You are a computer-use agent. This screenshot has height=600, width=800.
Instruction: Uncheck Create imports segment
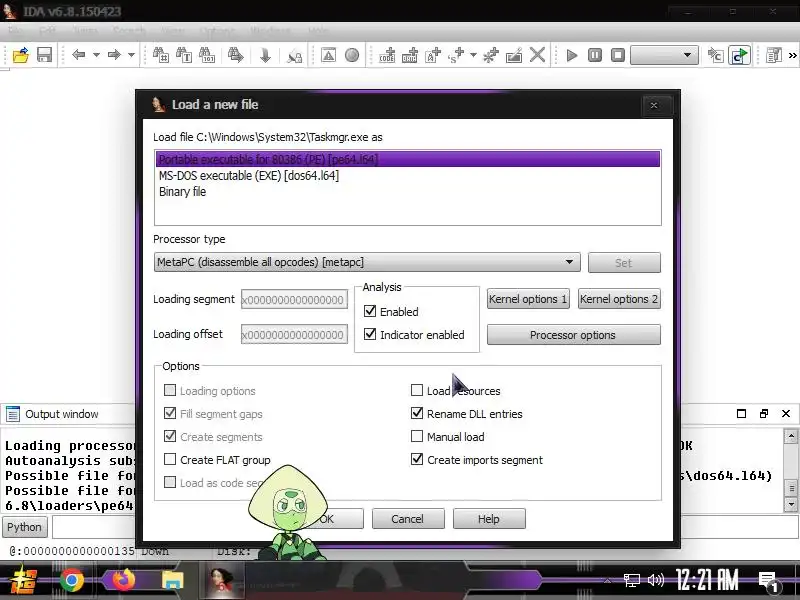tap(417, 459)
